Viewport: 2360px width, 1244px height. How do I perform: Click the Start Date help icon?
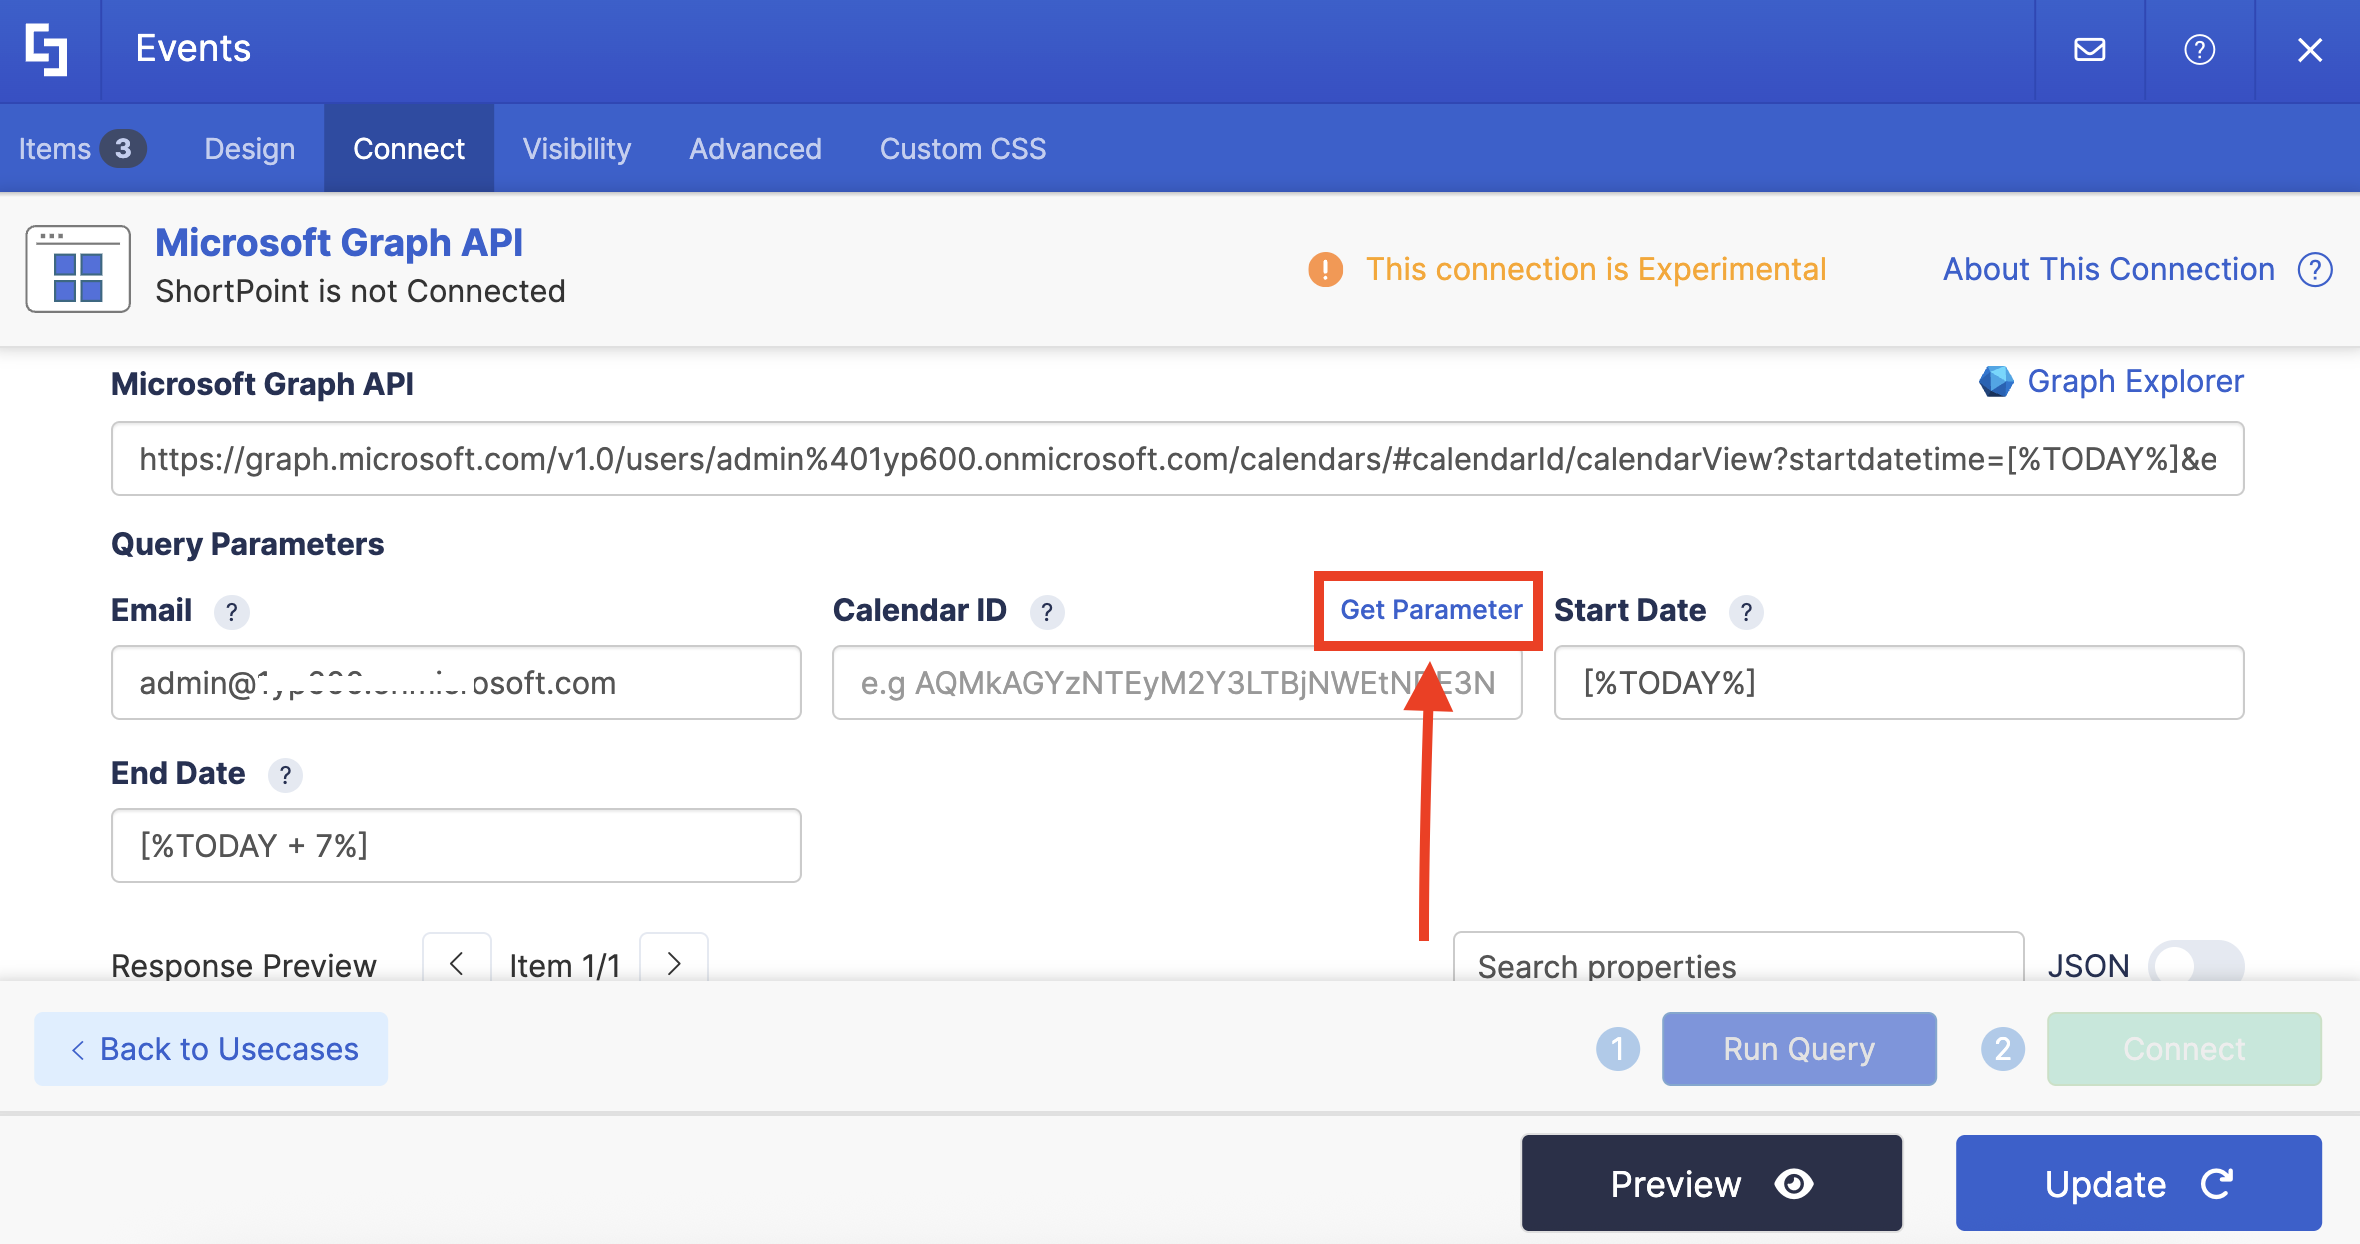click(x=1745, y=612)
